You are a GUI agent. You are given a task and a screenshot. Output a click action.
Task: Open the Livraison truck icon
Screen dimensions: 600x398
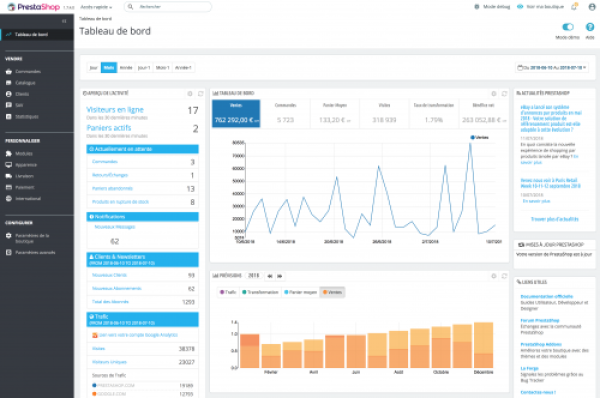pos(9,176)
